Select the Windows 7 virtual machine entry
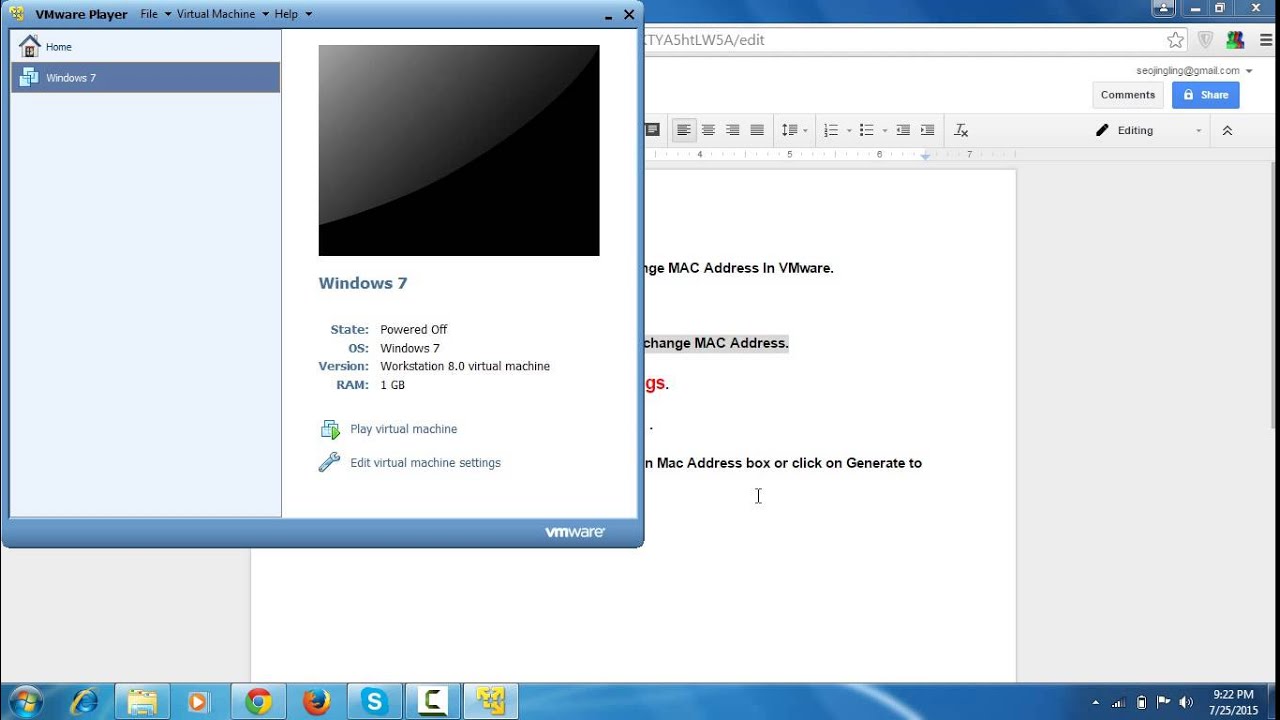Image resolution: width=1280 pixels, height=720 pixels. (145, 78)
